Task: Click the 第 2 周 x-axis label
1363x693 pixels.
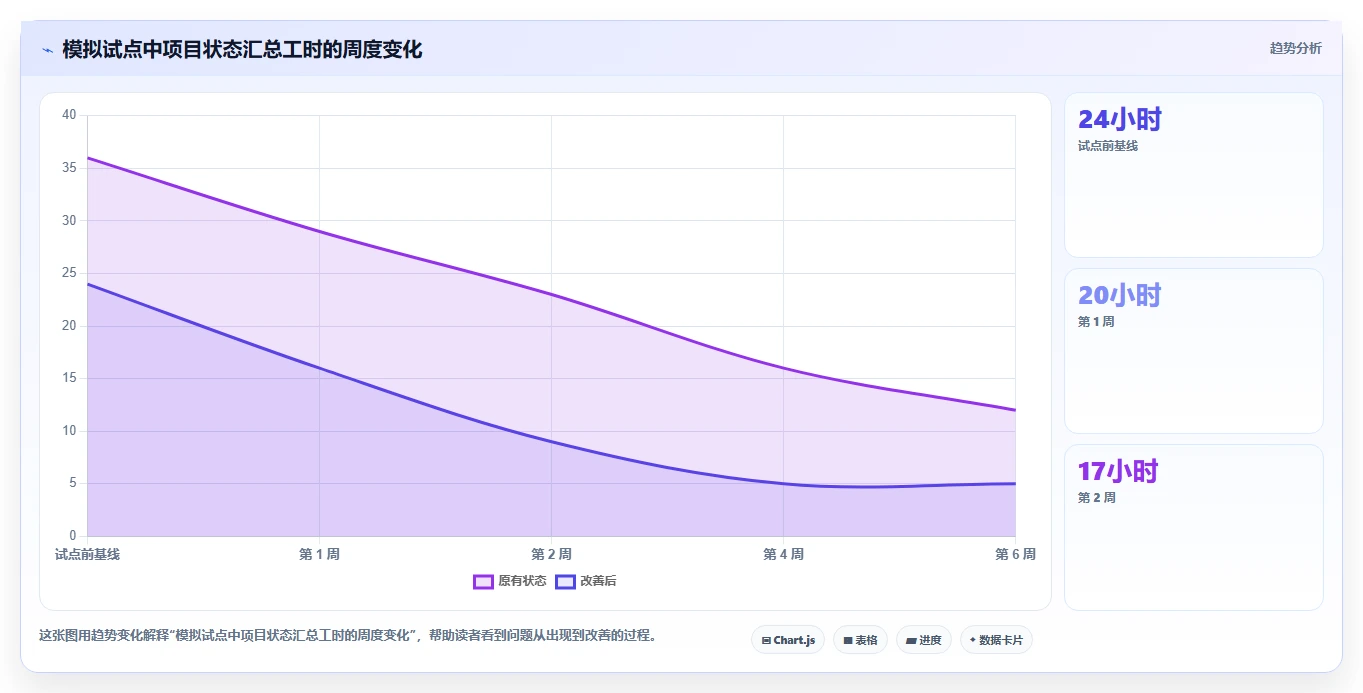Action: (551, 554)
